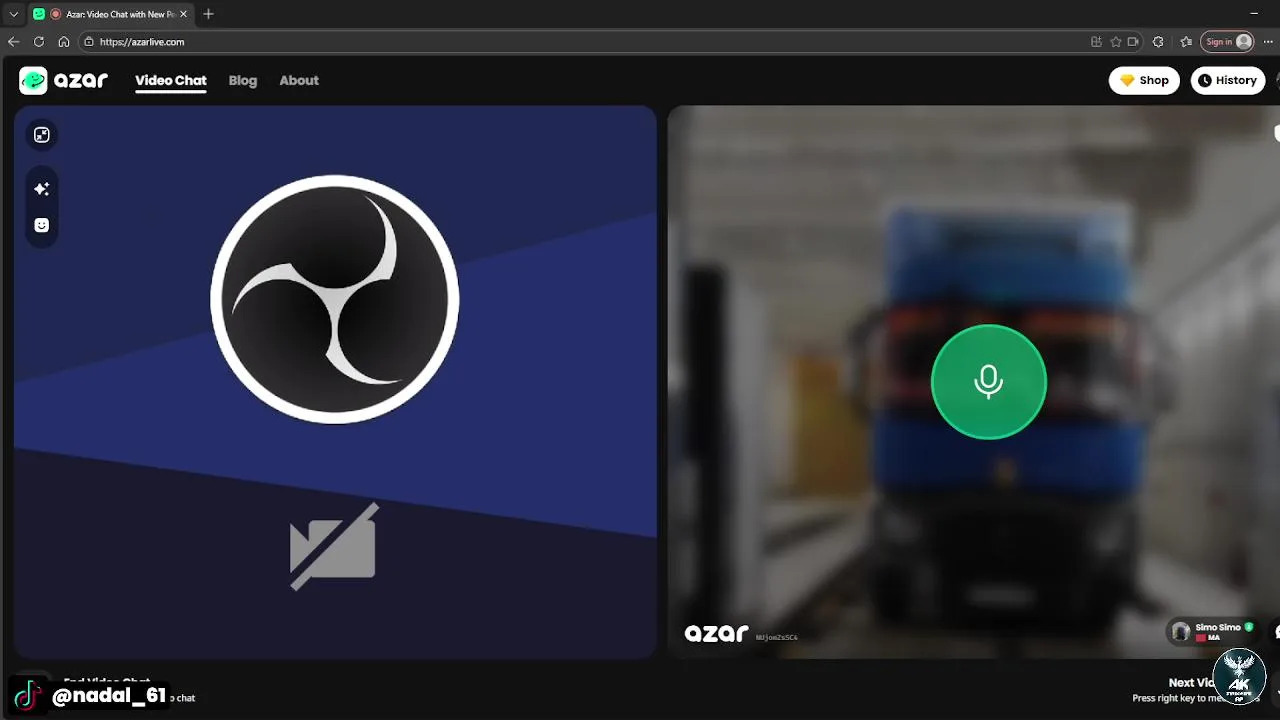Expand the local video to fullscreen
This screenshot has height=720, width=1280.
(x=42, y=135)
